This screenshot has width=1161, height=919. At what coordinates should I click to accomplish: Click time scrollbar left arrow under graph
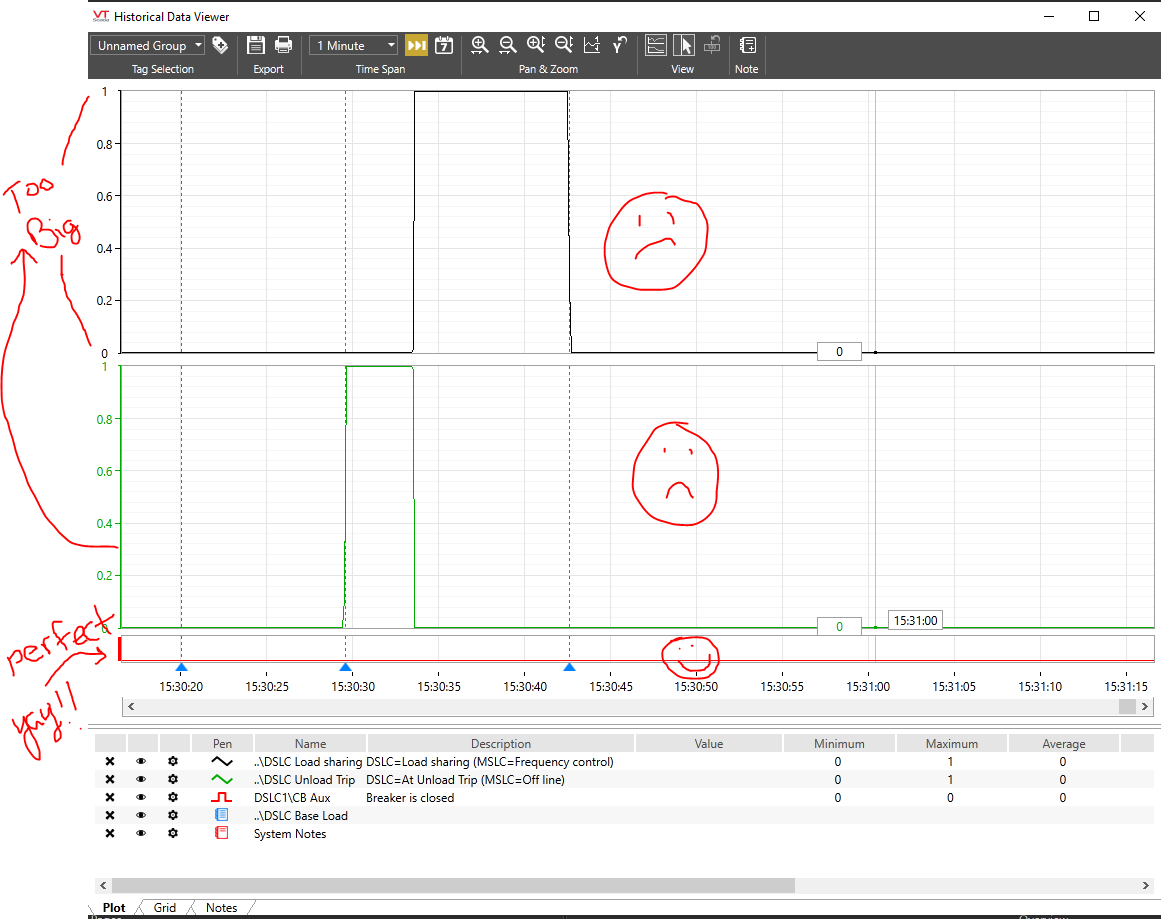pos(131,706)
